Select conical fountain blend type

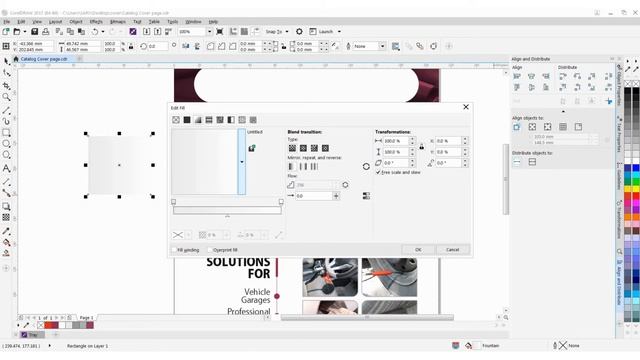click(x=314, y=148)
